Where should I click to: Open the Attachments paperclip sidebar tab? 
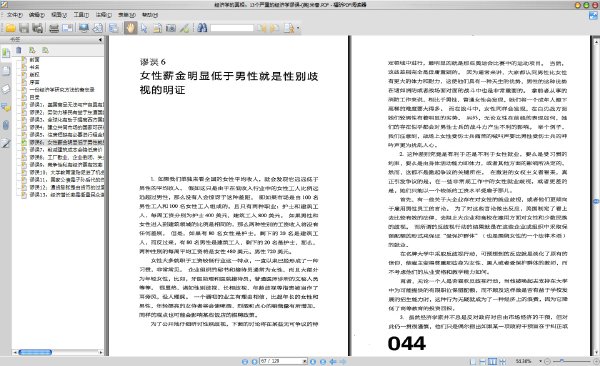(6, 125)
